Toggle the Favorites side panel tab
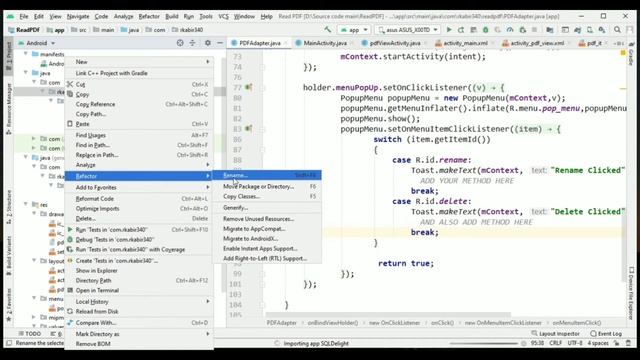The width and height of the screenshot is (640, 360). point(9,304)
